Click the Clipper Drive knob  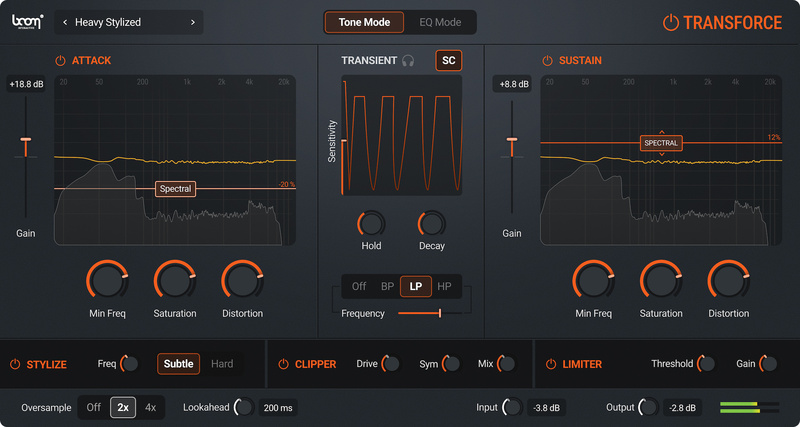coord(391,364)
